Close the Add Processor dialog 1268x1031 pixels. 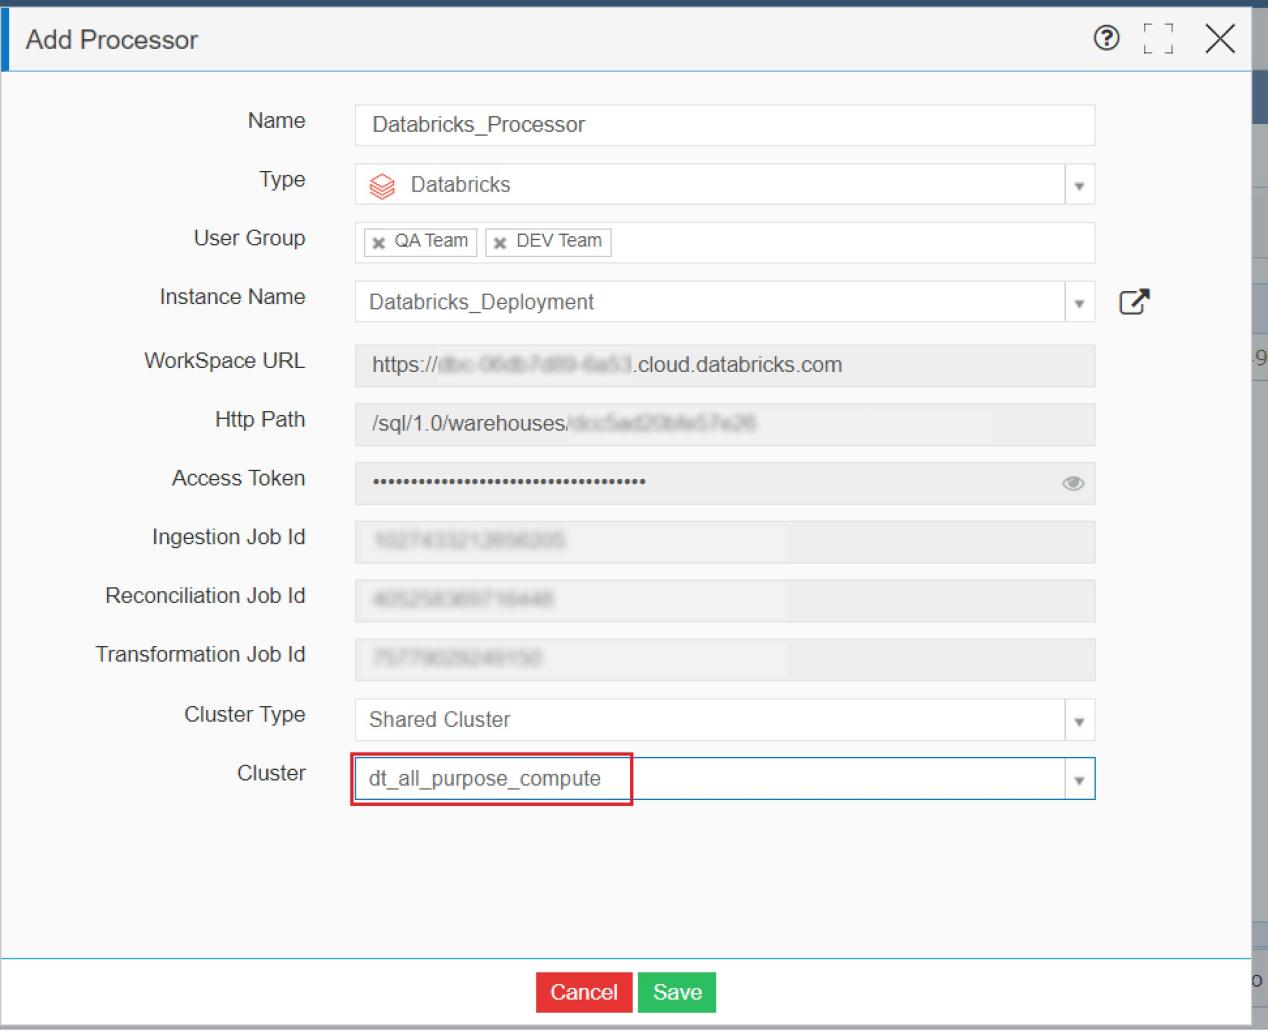(x=1220, y=39)
